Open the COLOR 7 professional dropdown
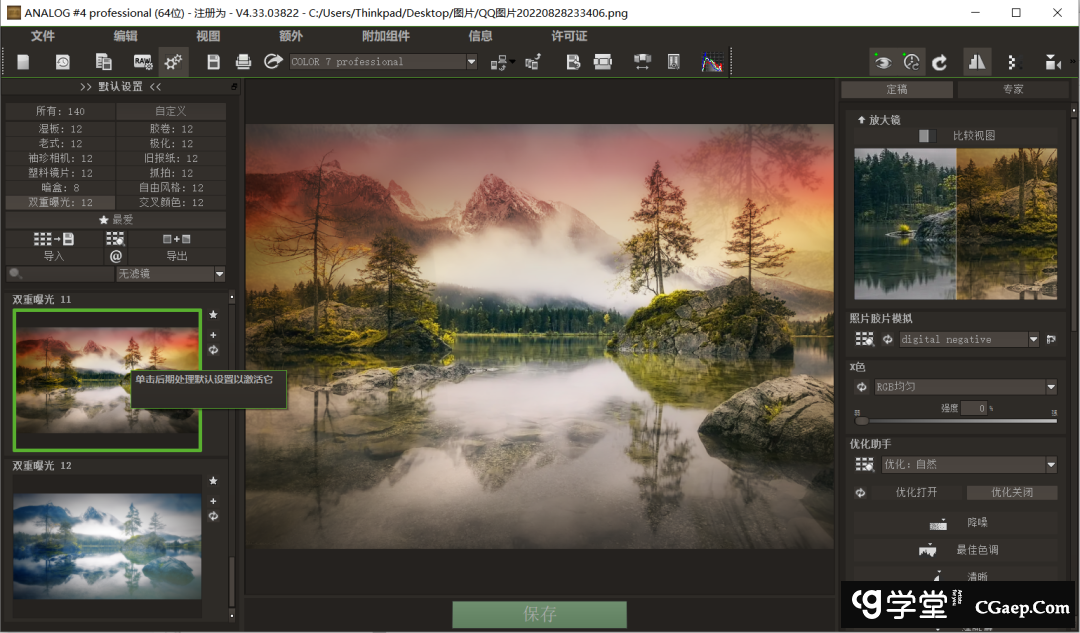Viewport: 1080px width, 633px height. click(384, 62)
